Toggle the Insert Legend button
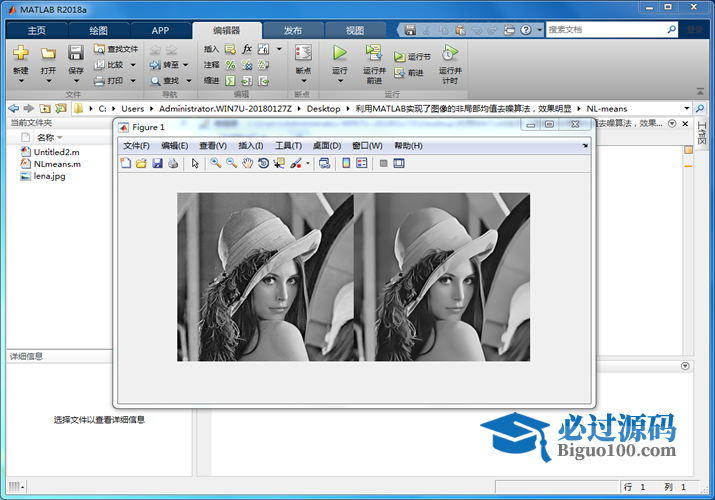Image resolution: width=715 pixels, height=500 pixels. pyautogui.click(x=360, y=163)
